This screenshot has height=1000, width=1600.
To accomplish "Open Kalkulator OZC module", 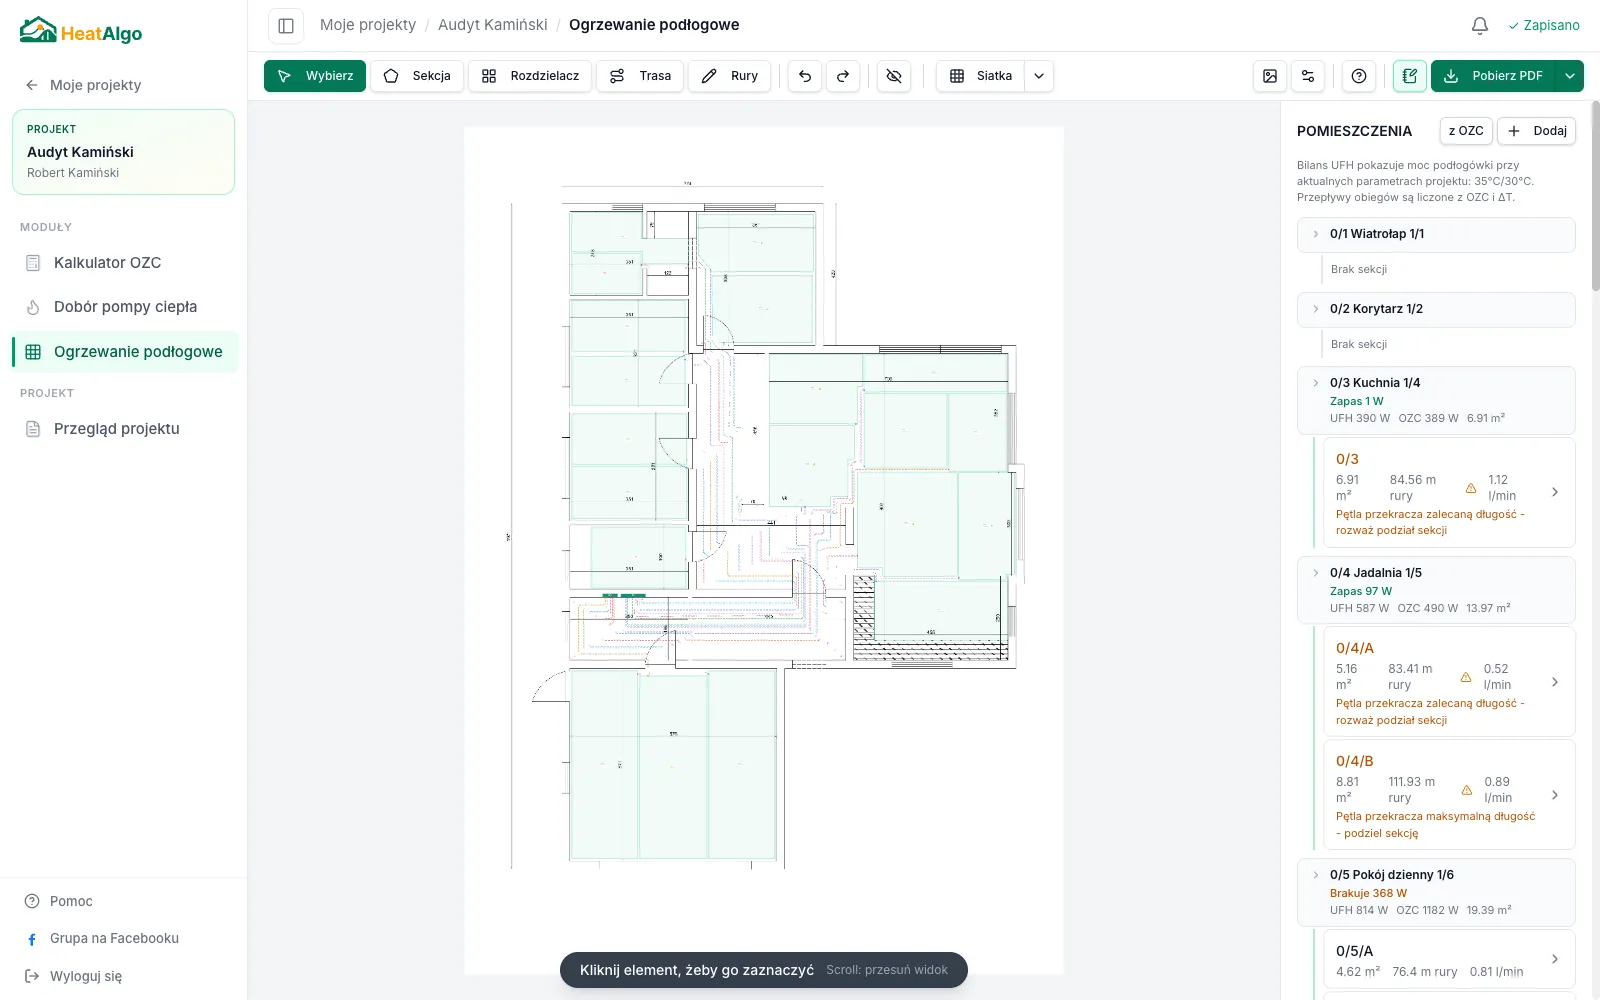I will tap(125, 263).
